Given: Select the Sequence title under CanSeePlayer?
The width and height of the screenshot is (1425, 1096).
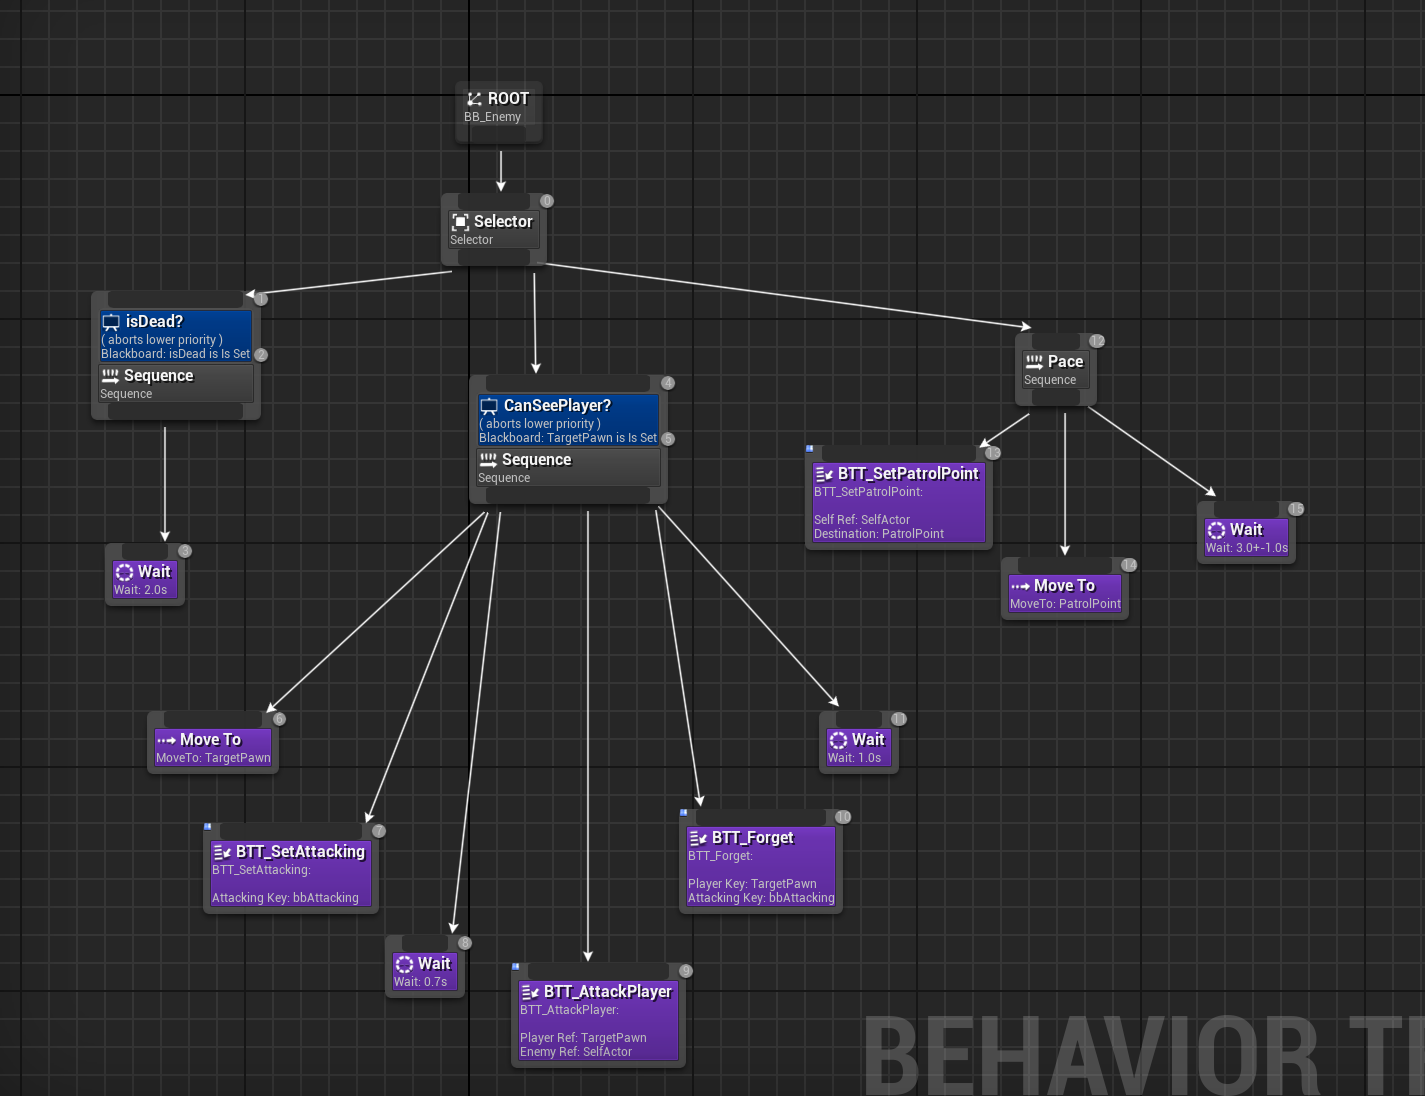Looking at the screenshot, I should (536, 460).
